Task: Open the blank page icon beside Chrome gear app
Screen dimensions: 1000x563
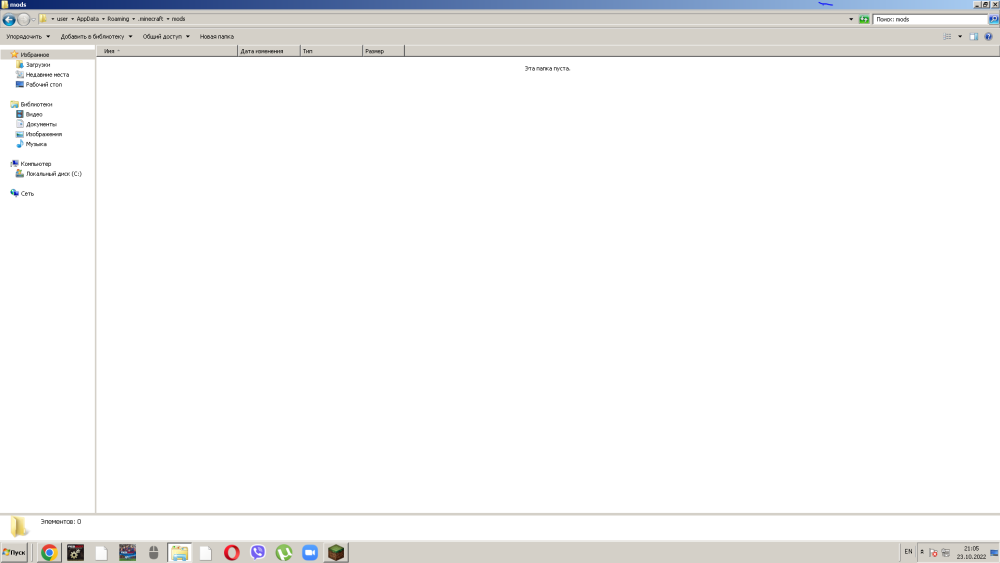Action: tap(101, 552)
